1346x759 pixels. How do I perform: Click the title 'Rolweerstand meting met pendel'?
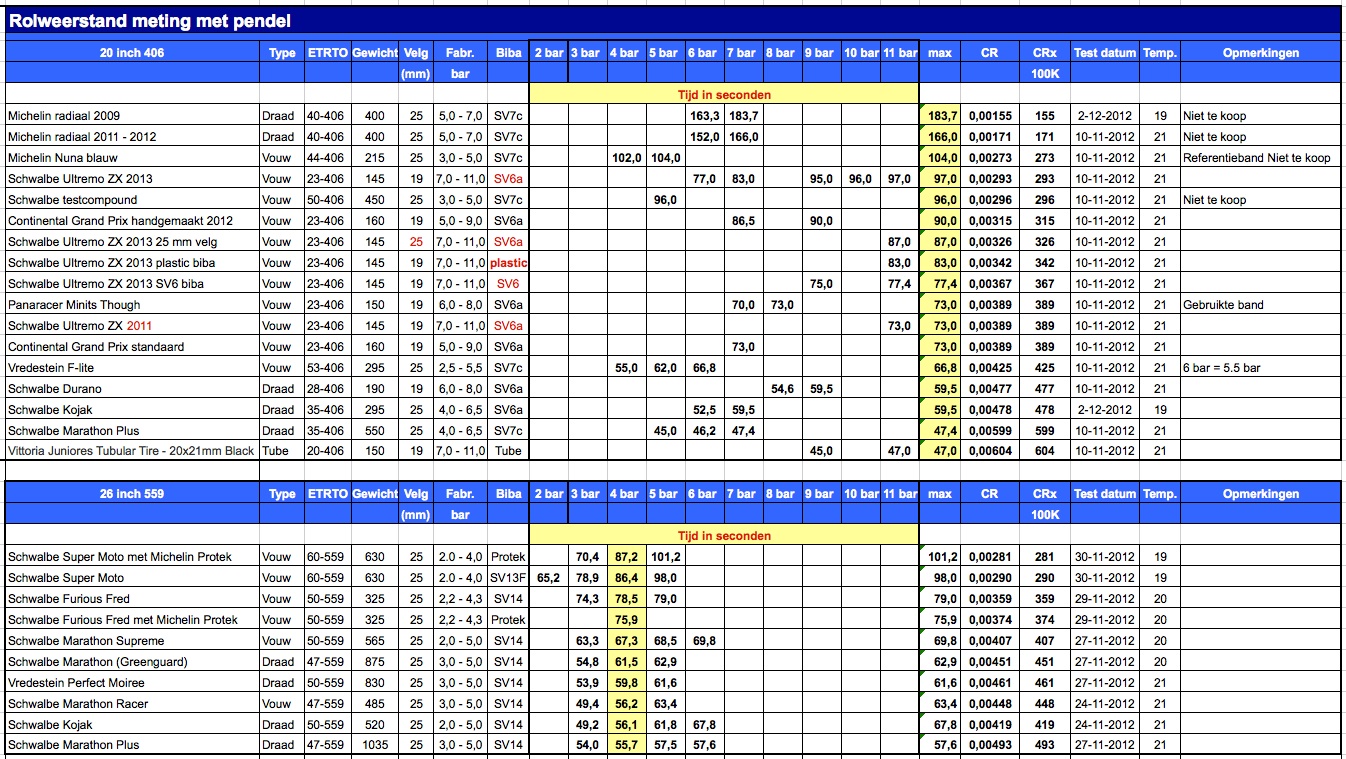pos(150,20)
